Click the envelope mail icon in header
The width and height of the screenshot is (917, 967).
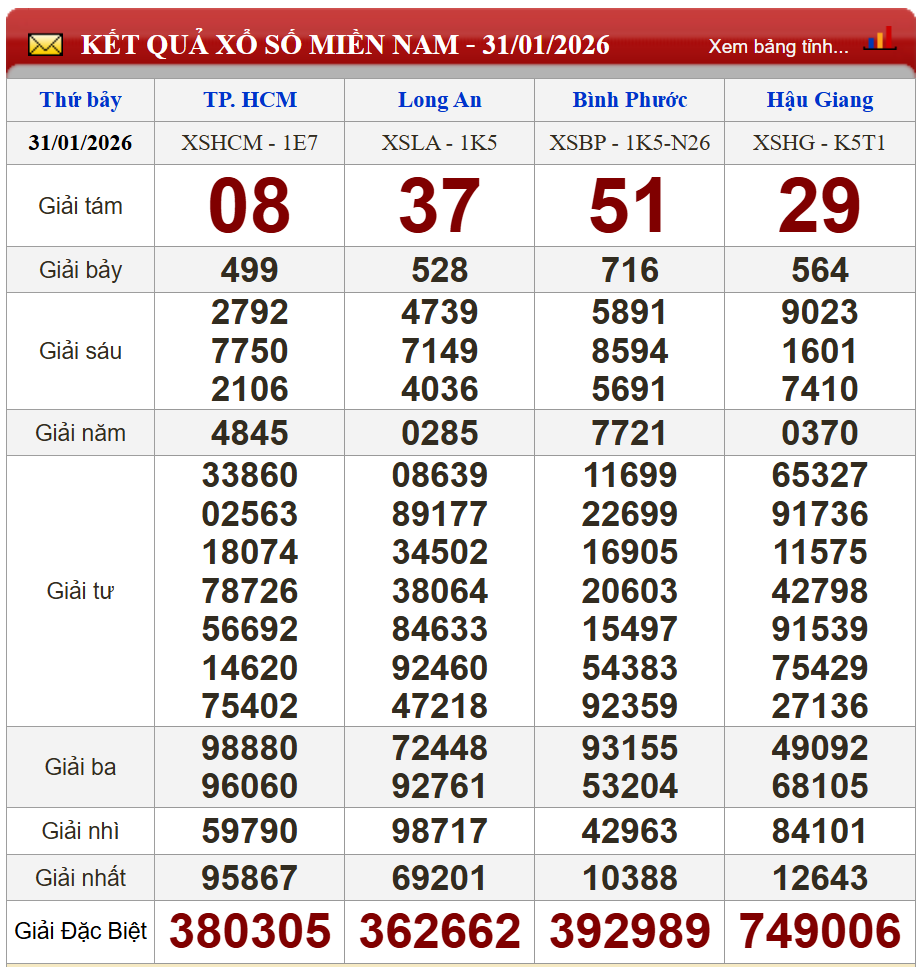click(x=45, y=45)
